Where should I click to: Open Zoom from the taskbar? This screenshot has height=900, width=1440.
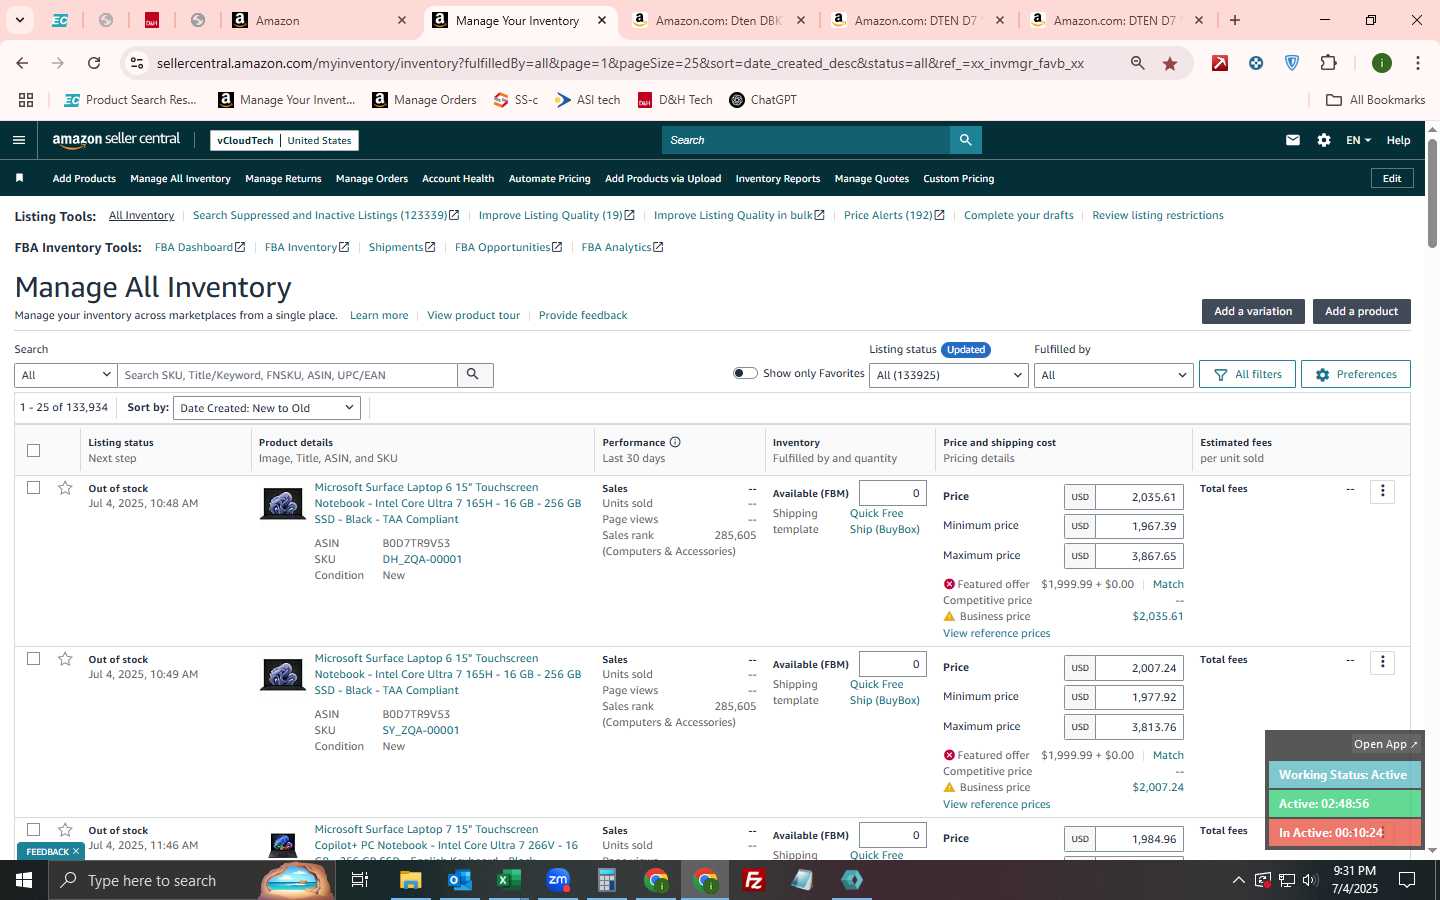tap(558, 880)
